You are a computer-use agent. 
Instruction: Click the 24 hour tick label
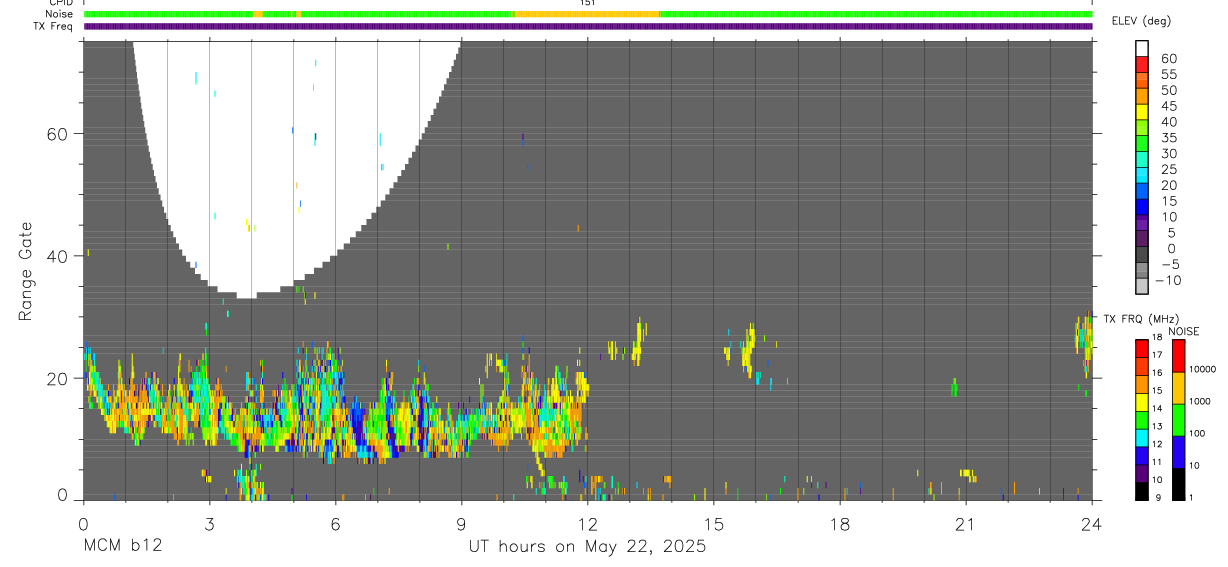click(x=1091, y=524)
